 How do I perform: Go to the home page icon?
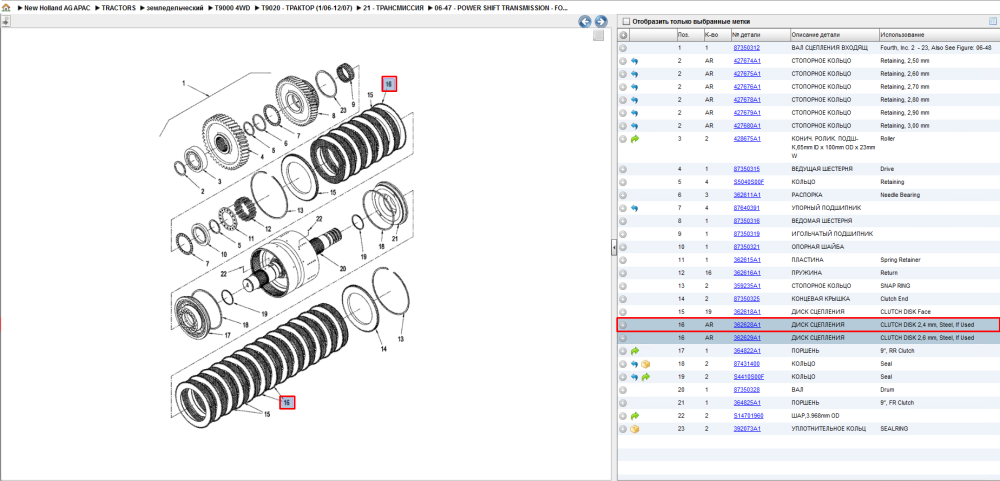tap(6, 9)
